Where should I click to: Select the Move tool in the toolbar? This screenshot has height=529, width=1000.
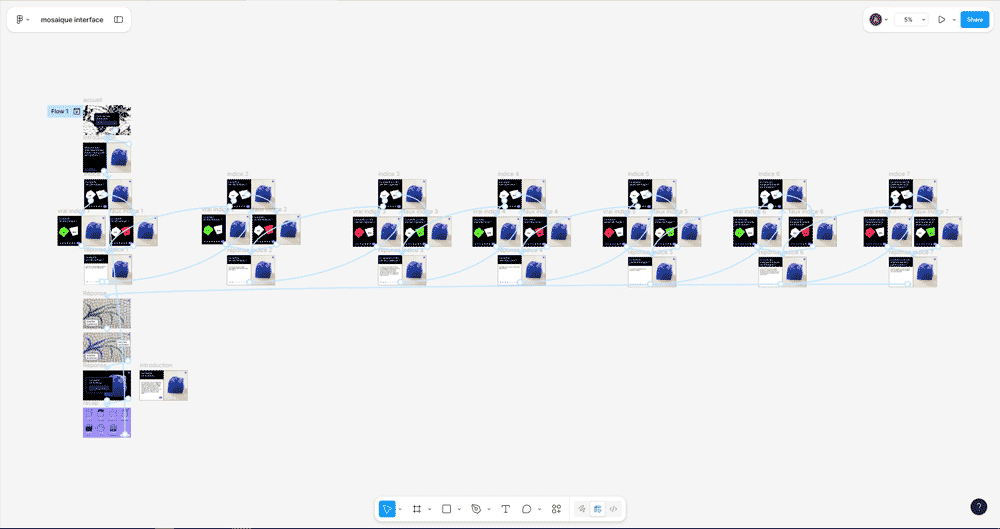pos(387,509)
